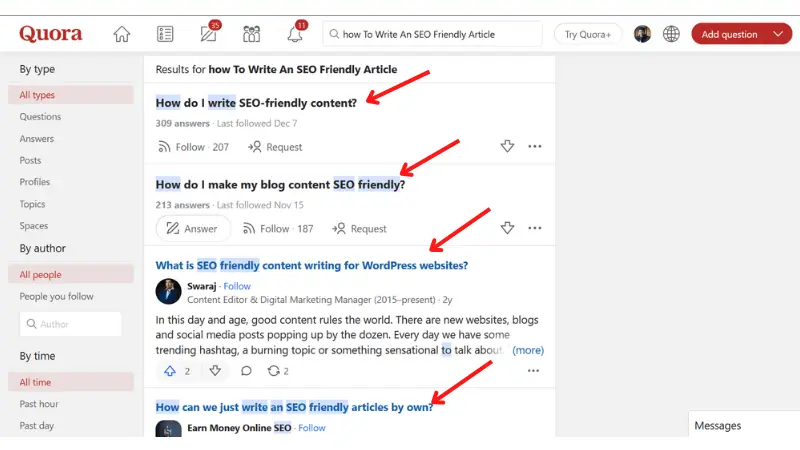Select People you follow filter
This screenshot has height=450, width=800.
pos(57,296)
